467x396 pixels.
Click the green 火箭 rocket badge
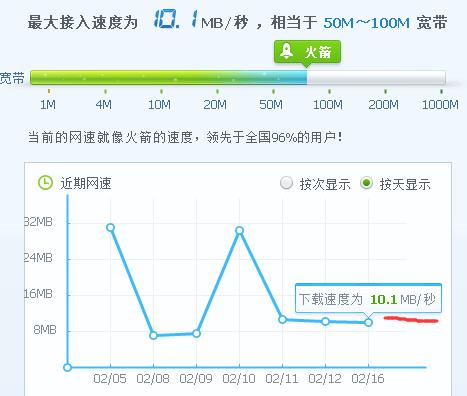tap(307, 52)
